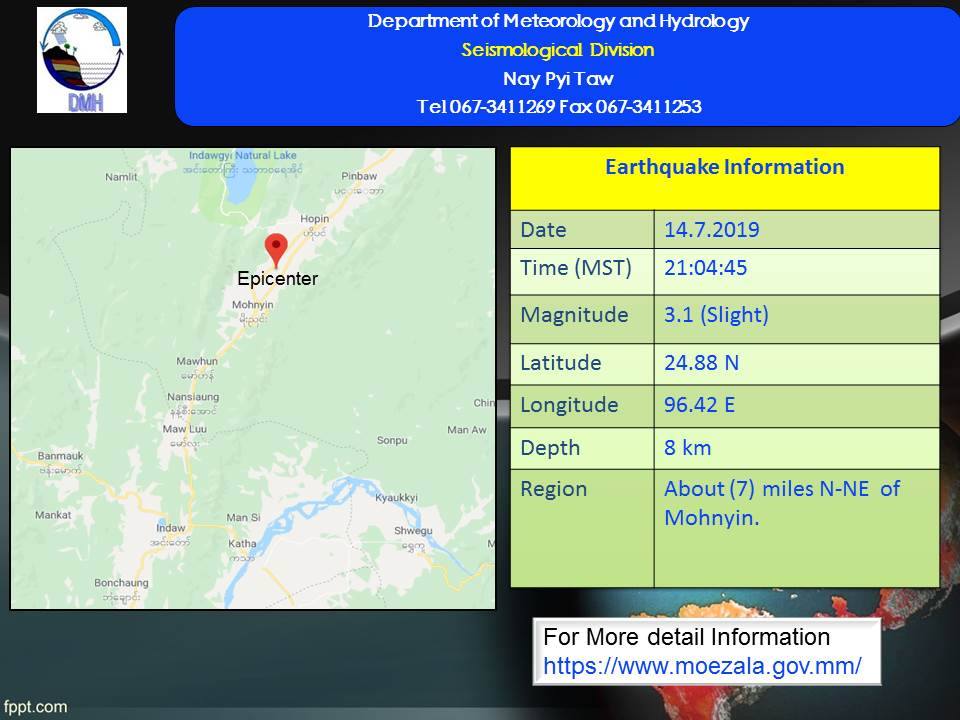Click the Seismological Division heading text
960x720 pixels.
(558, 50)
